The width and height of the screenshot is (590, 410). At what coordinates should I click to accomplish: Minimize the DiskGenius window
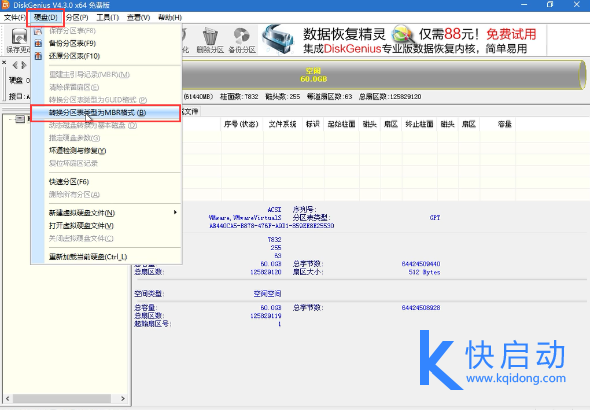[524, 5]
